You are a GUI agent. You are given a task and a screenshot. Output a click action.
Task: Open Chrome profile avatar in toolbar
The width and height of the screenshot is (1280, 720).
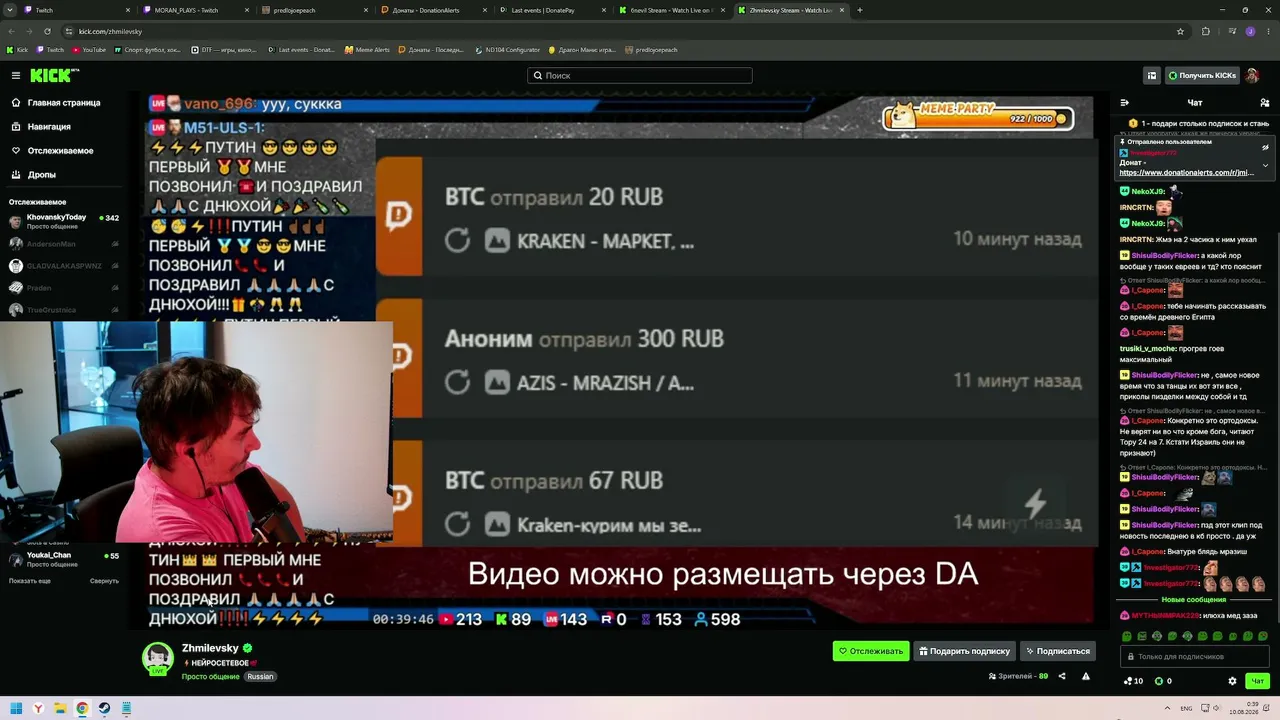coord(1250,31)
